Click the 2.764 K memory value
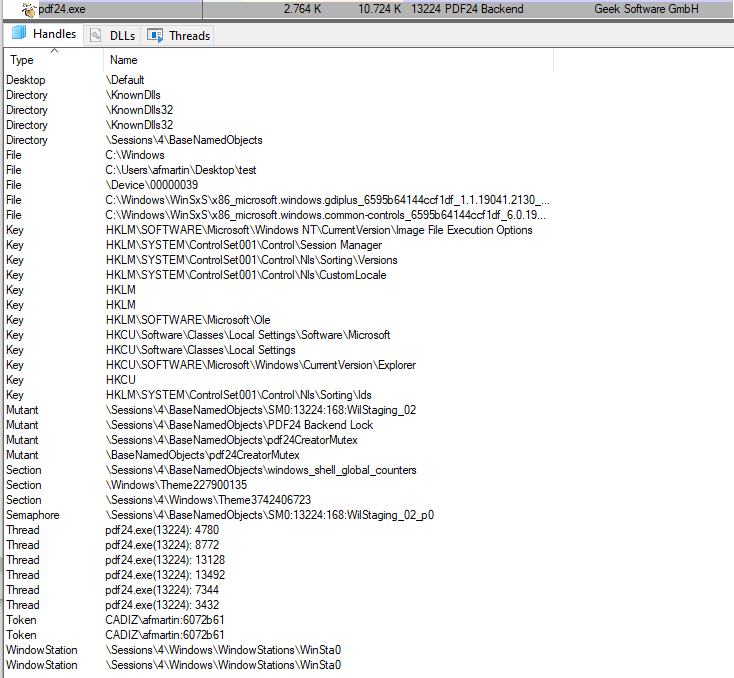The height and width of the screenshot is (678, 734). tap(302, 9)
